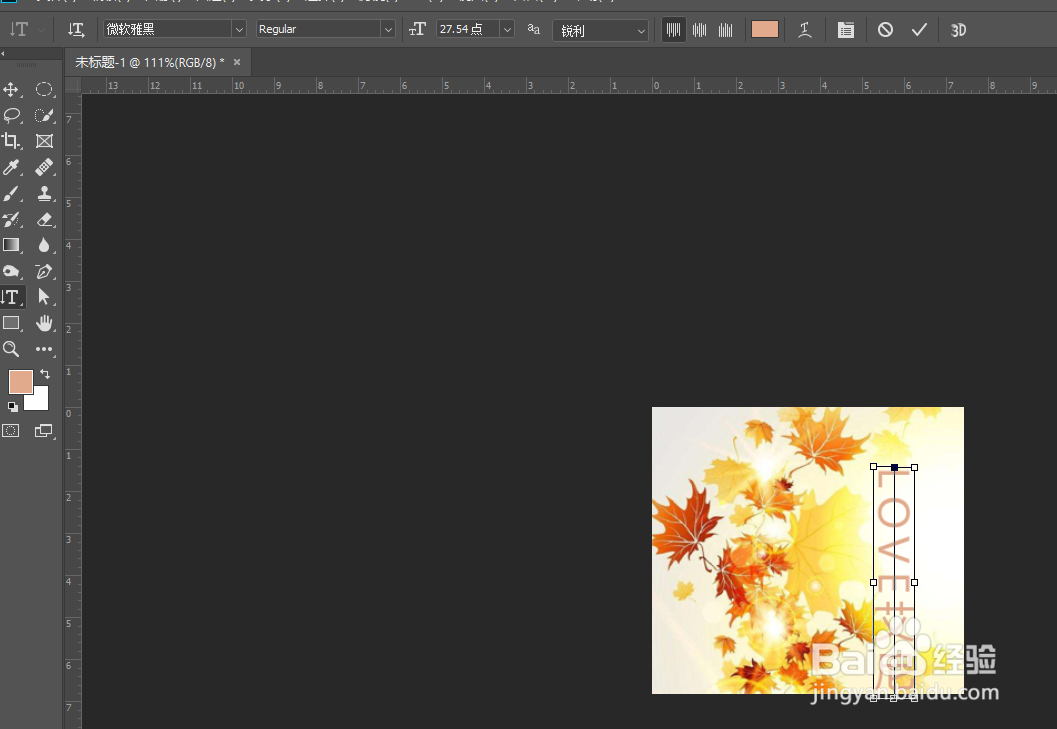Commit current text edits
Image resolution: width=1057 pixels, height=729 pixels.
919,30
